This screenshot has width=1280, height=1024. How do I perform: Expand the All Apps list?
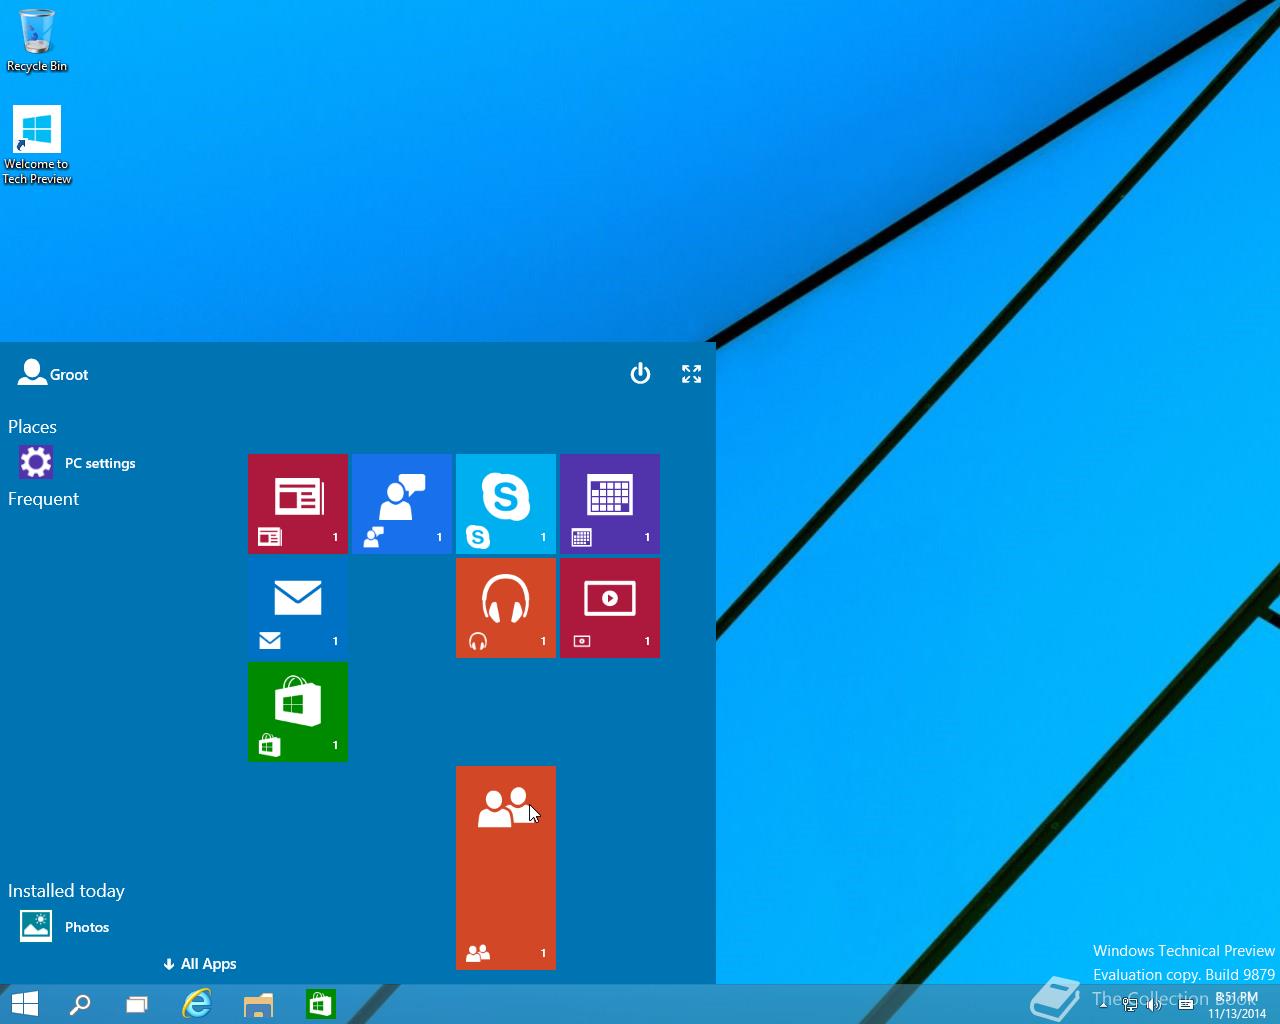pos(200,964)
